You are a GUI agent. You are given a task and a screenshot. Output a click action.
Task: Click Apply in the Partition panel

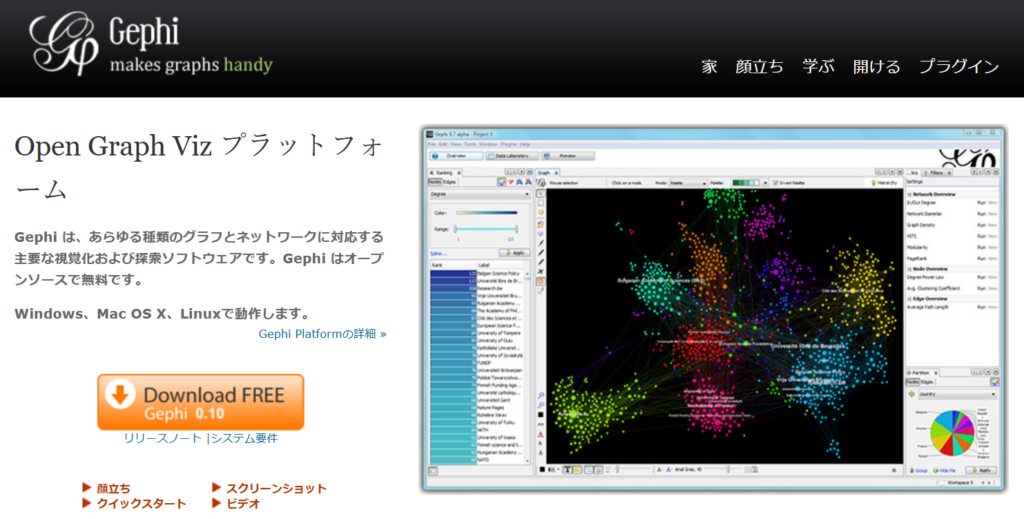click(x=982, y=470)
